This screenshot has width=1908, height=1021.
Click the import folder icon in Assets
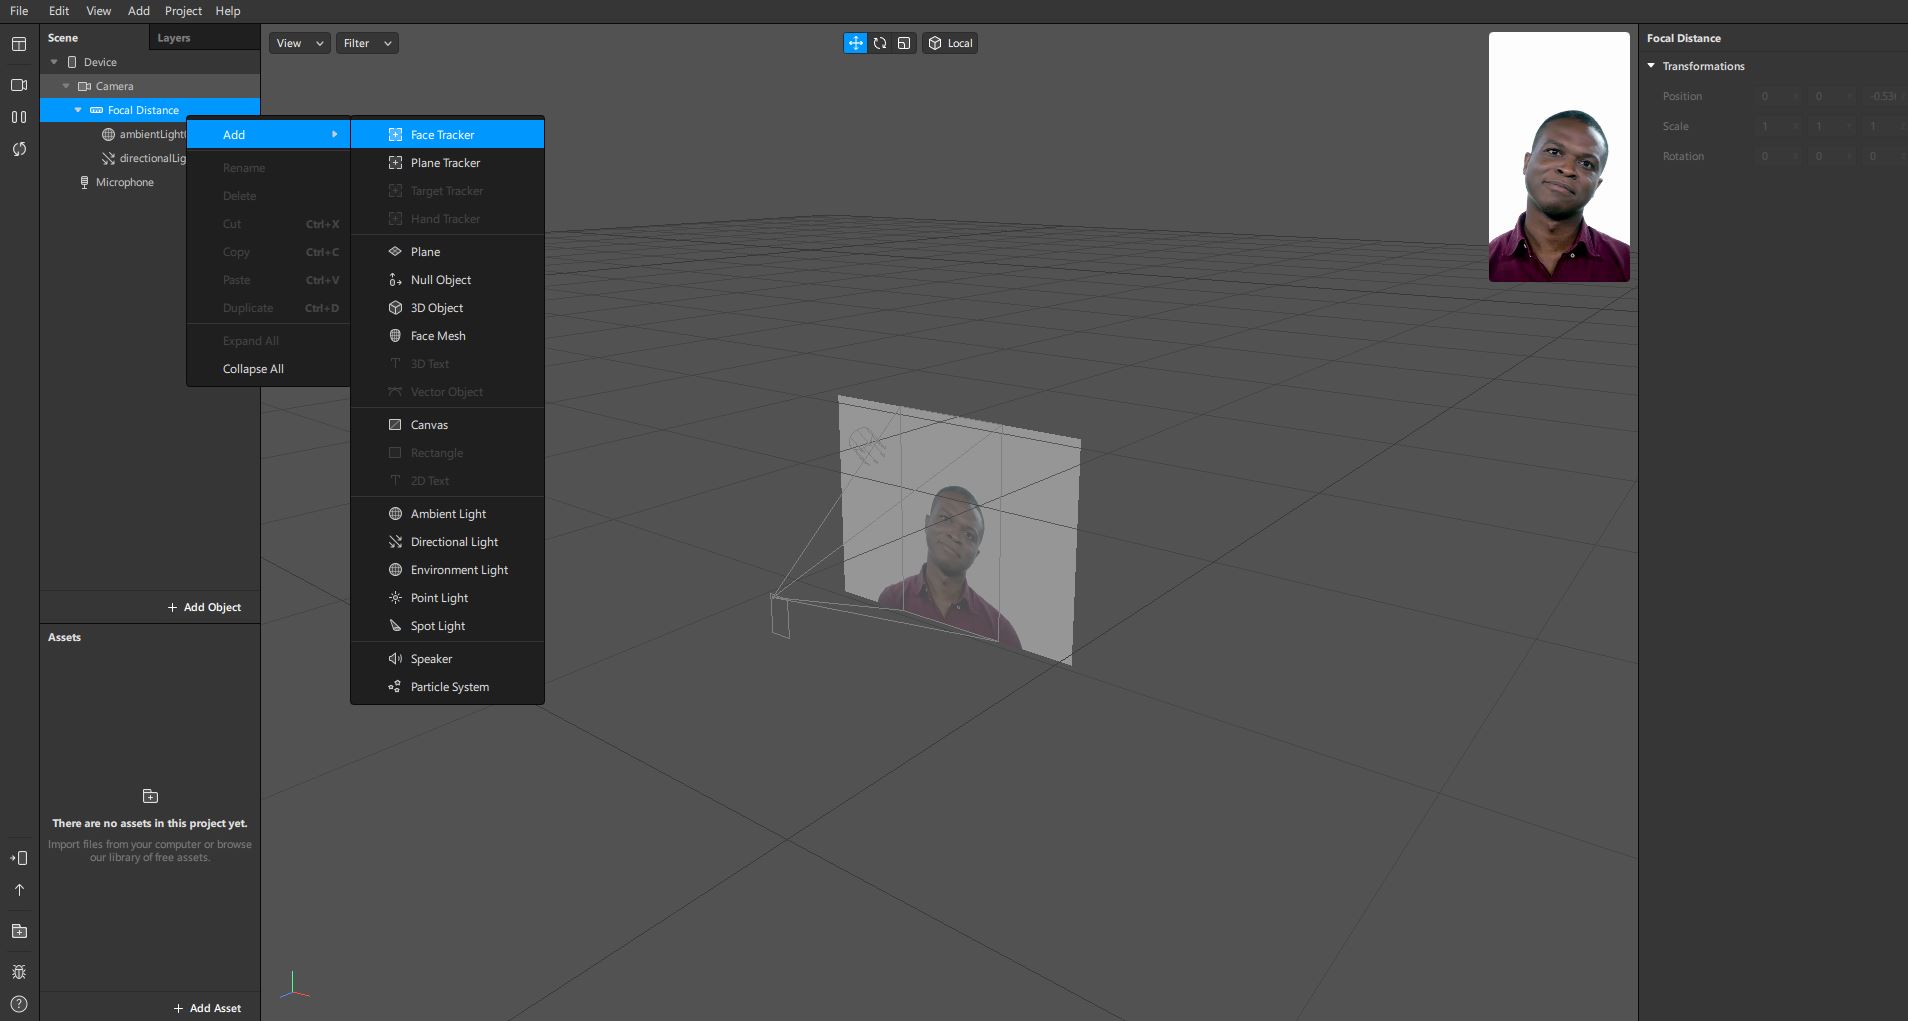(x=150, y=796)
